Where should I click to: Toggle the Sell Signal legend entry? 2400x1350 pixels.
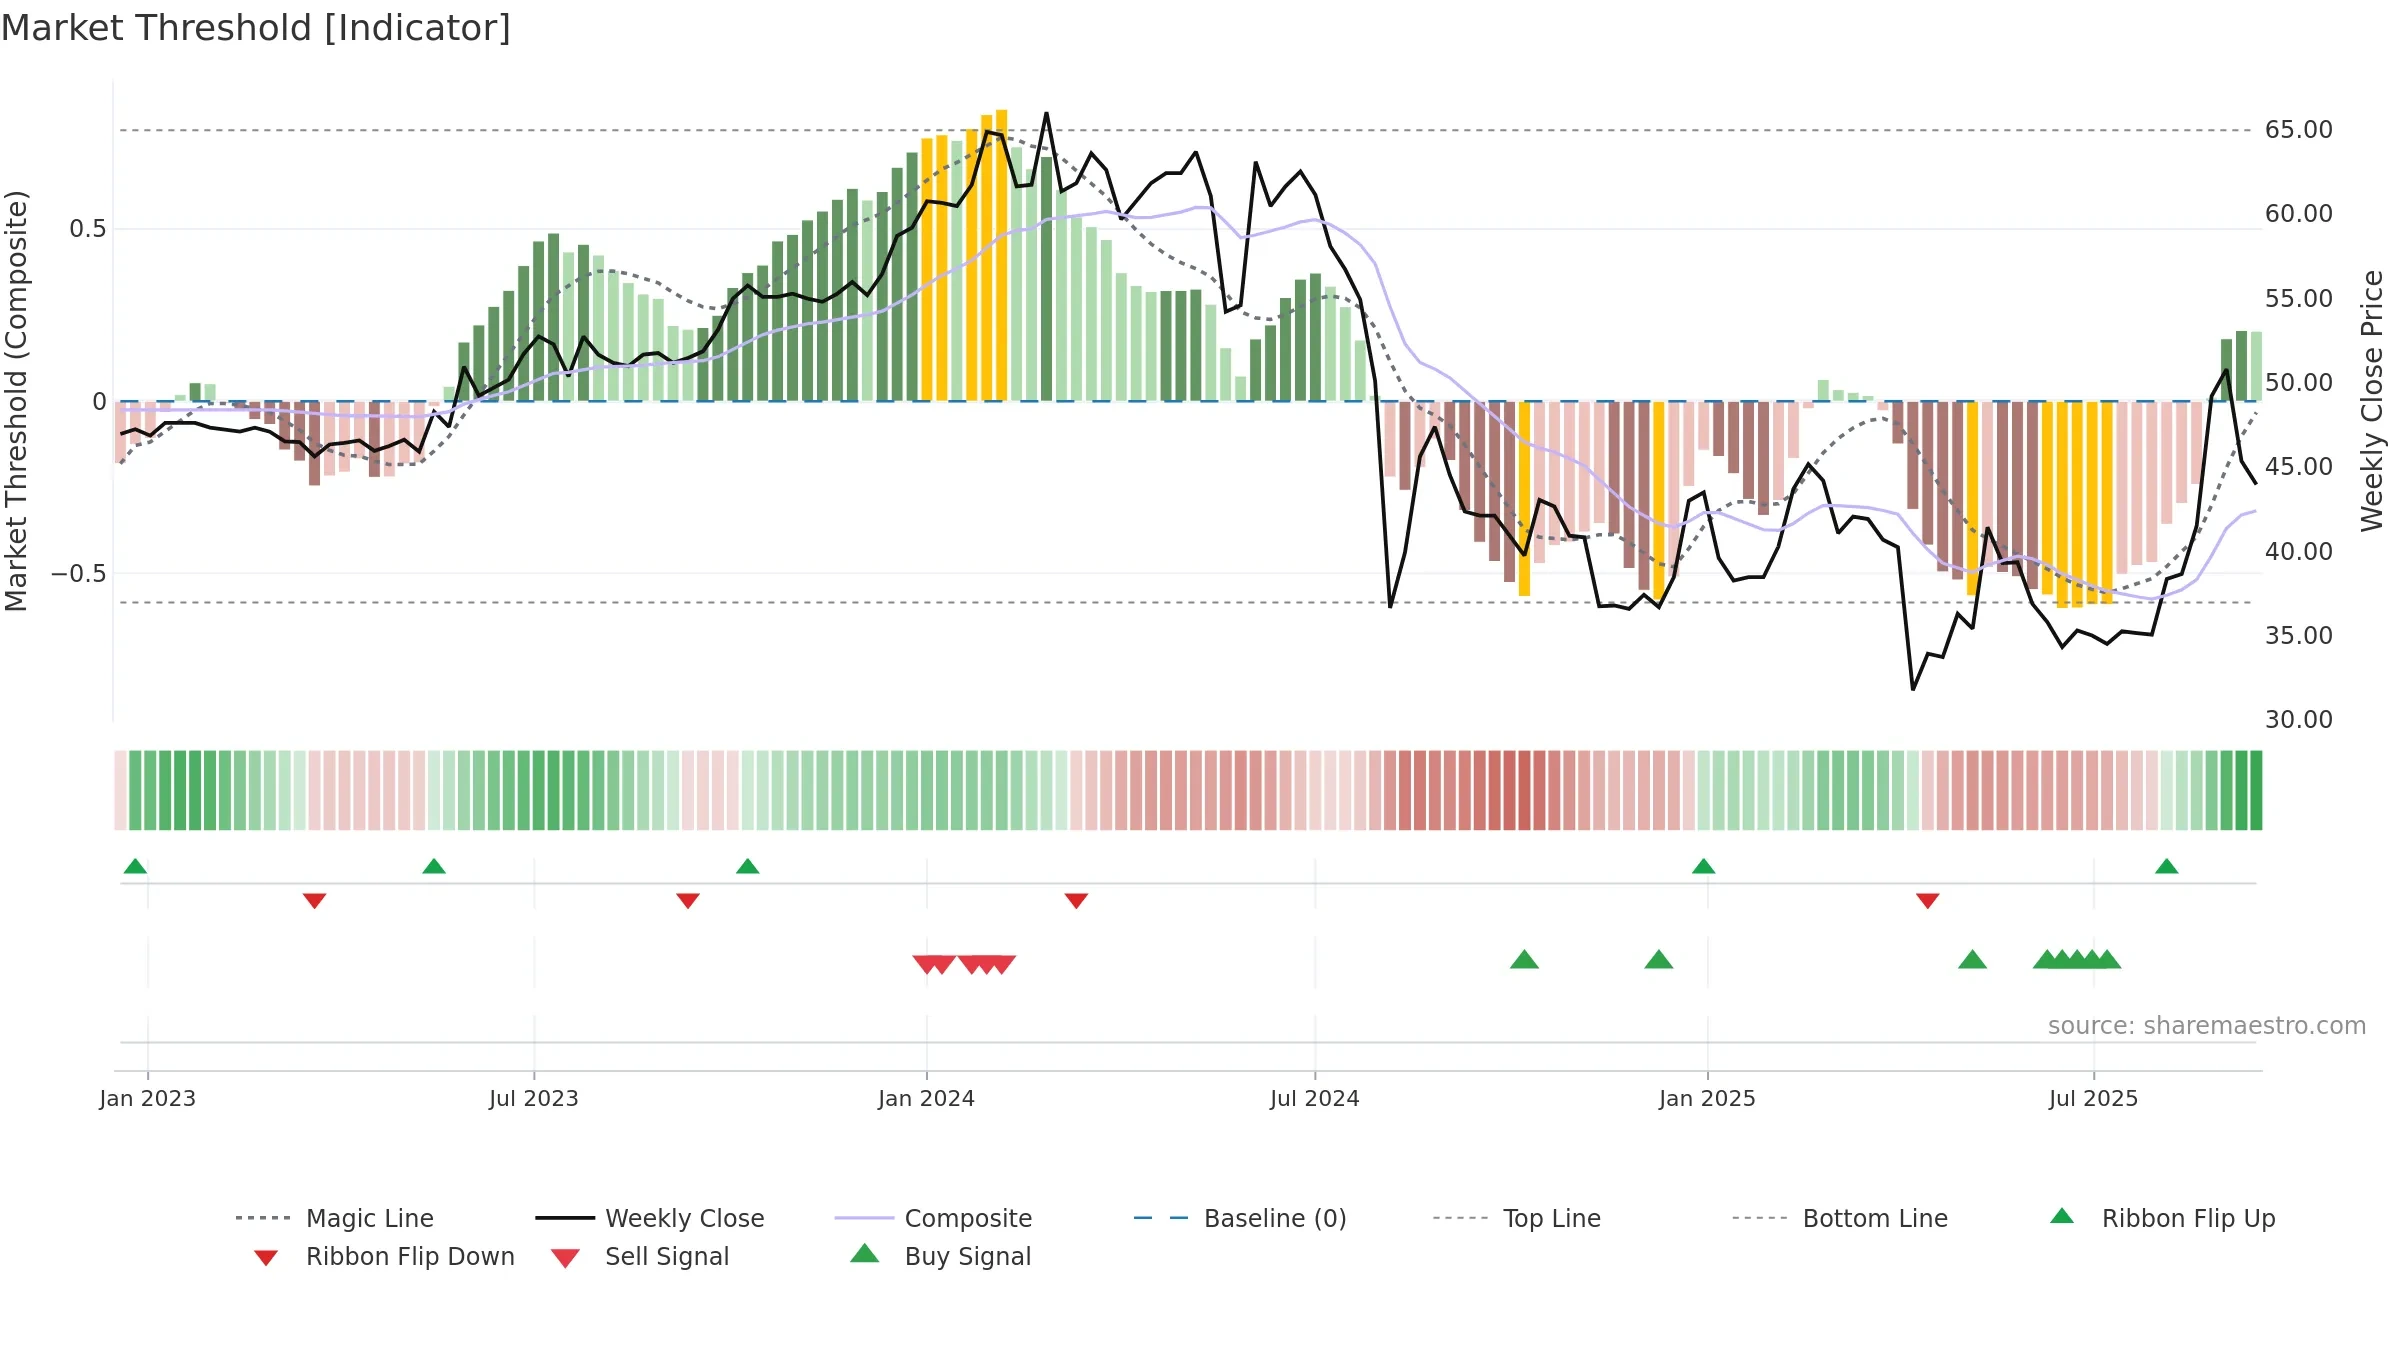pos(640,1256)
